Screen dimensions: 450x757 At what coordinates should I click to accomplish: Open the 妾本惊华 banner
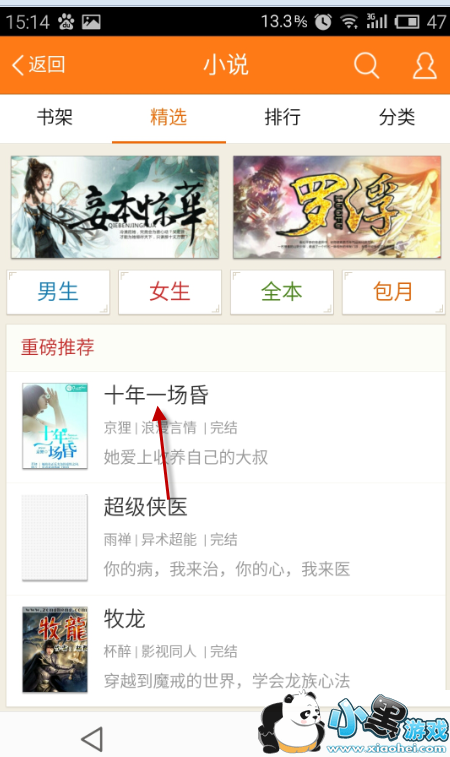click(115, 207)
